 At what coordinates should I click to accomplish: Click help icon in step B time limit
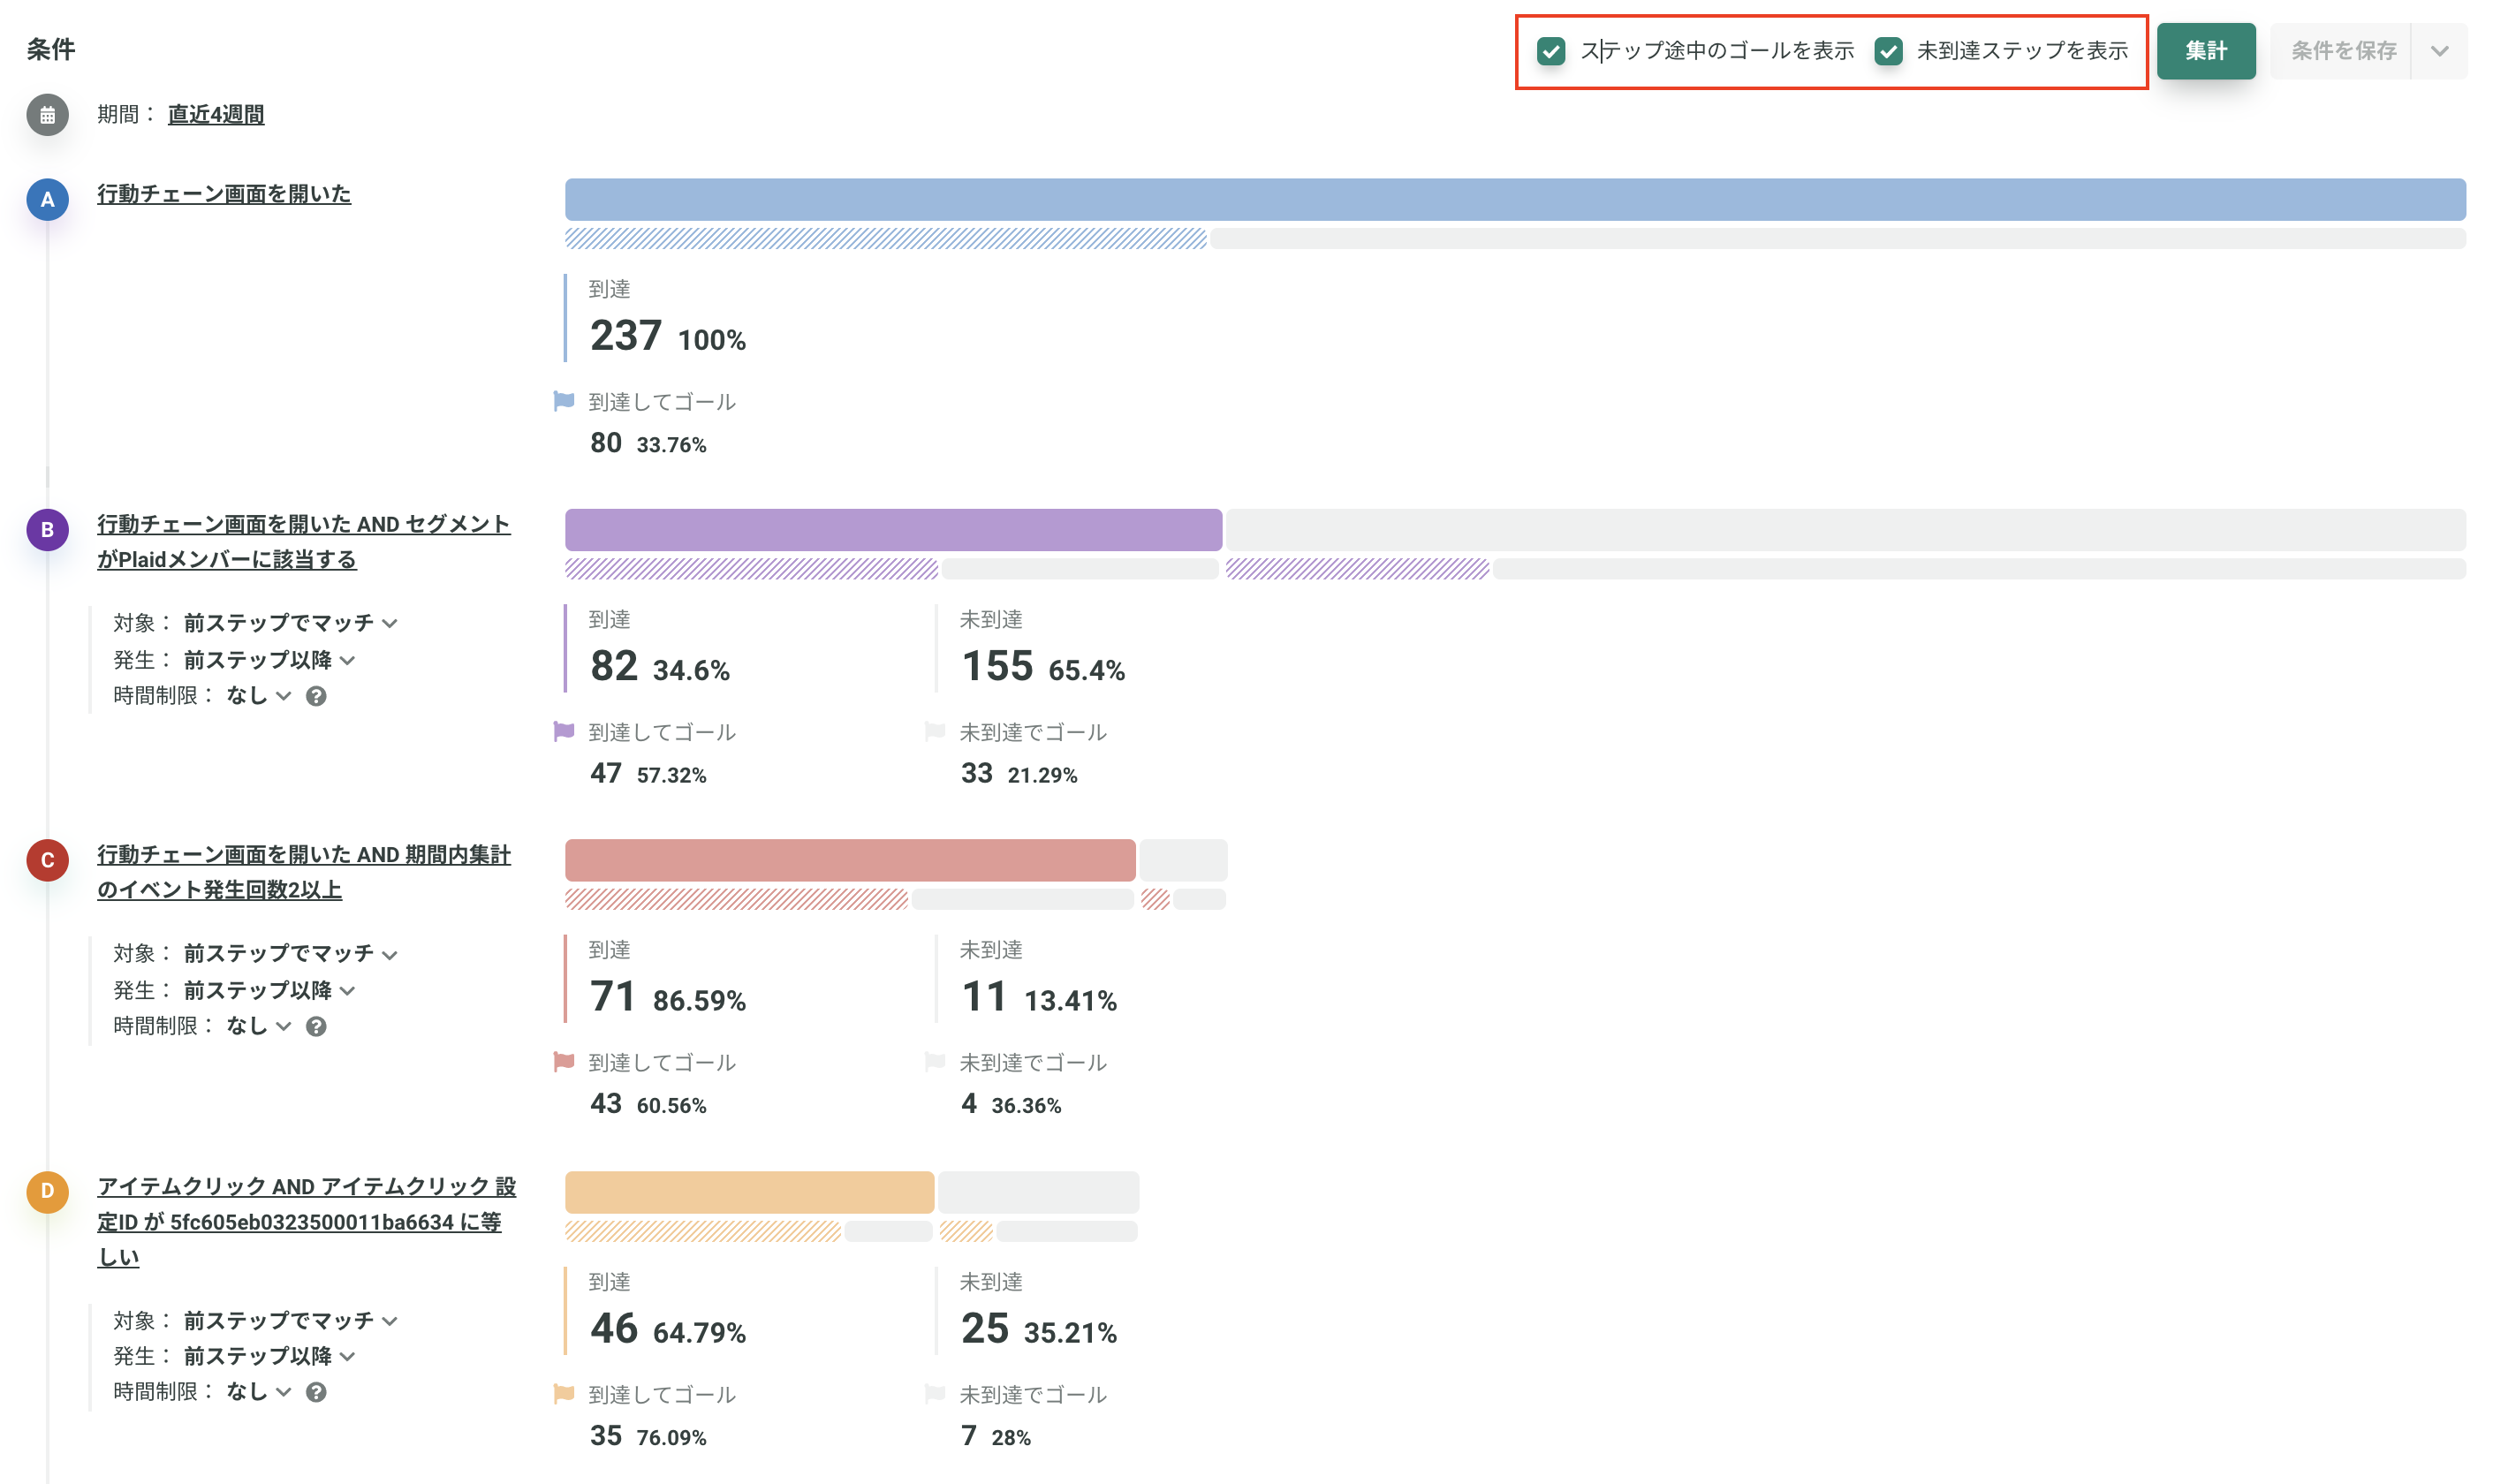click(x=316, y=696)
